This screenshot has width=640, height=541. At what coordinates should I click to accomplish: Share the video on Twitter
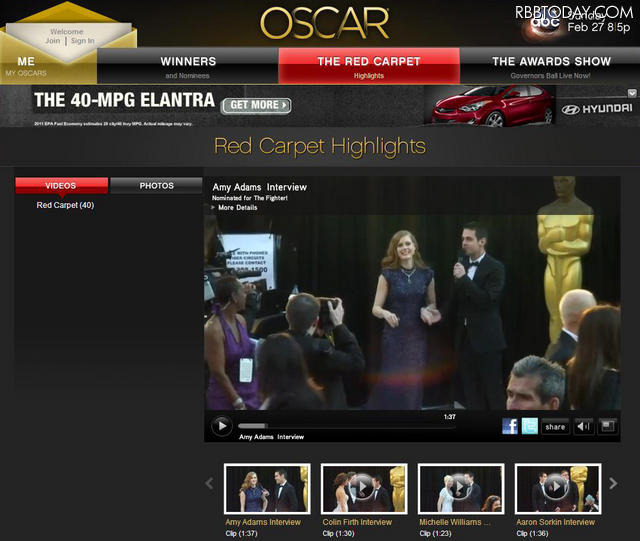click(x=530, y=426)
